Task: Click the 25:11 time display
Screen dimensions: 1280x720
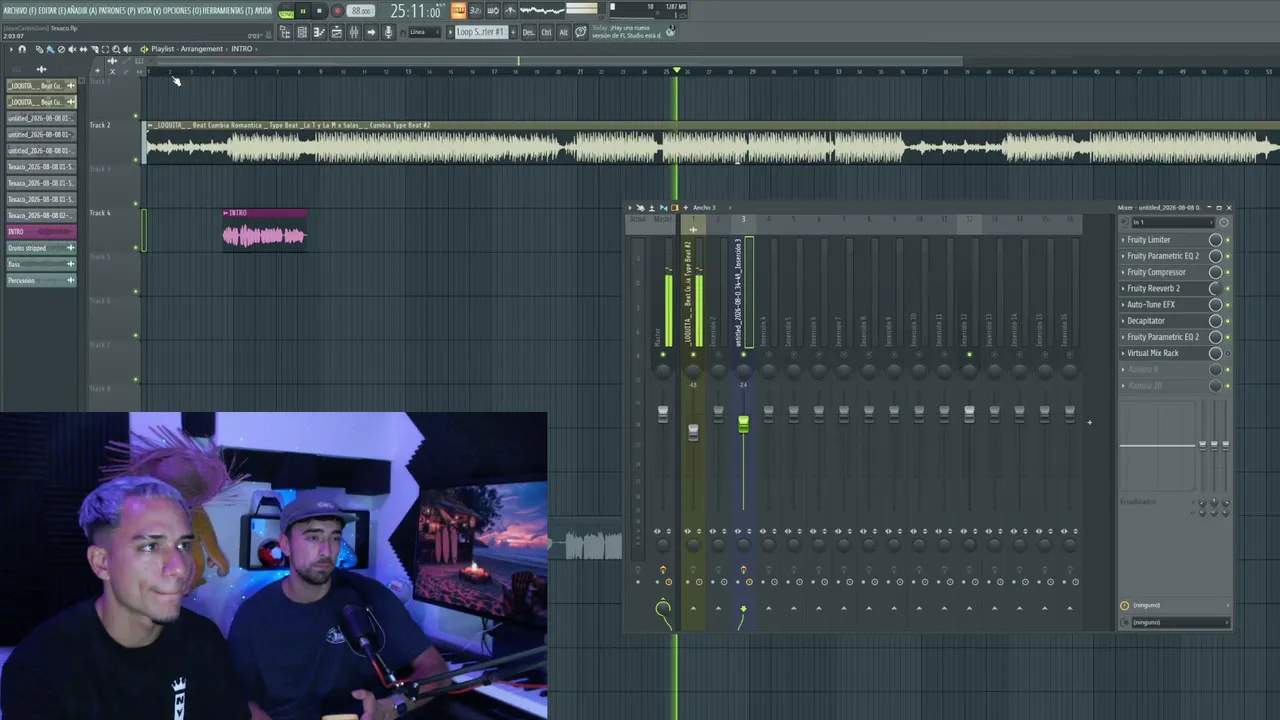Action: (x=415, y=11)
